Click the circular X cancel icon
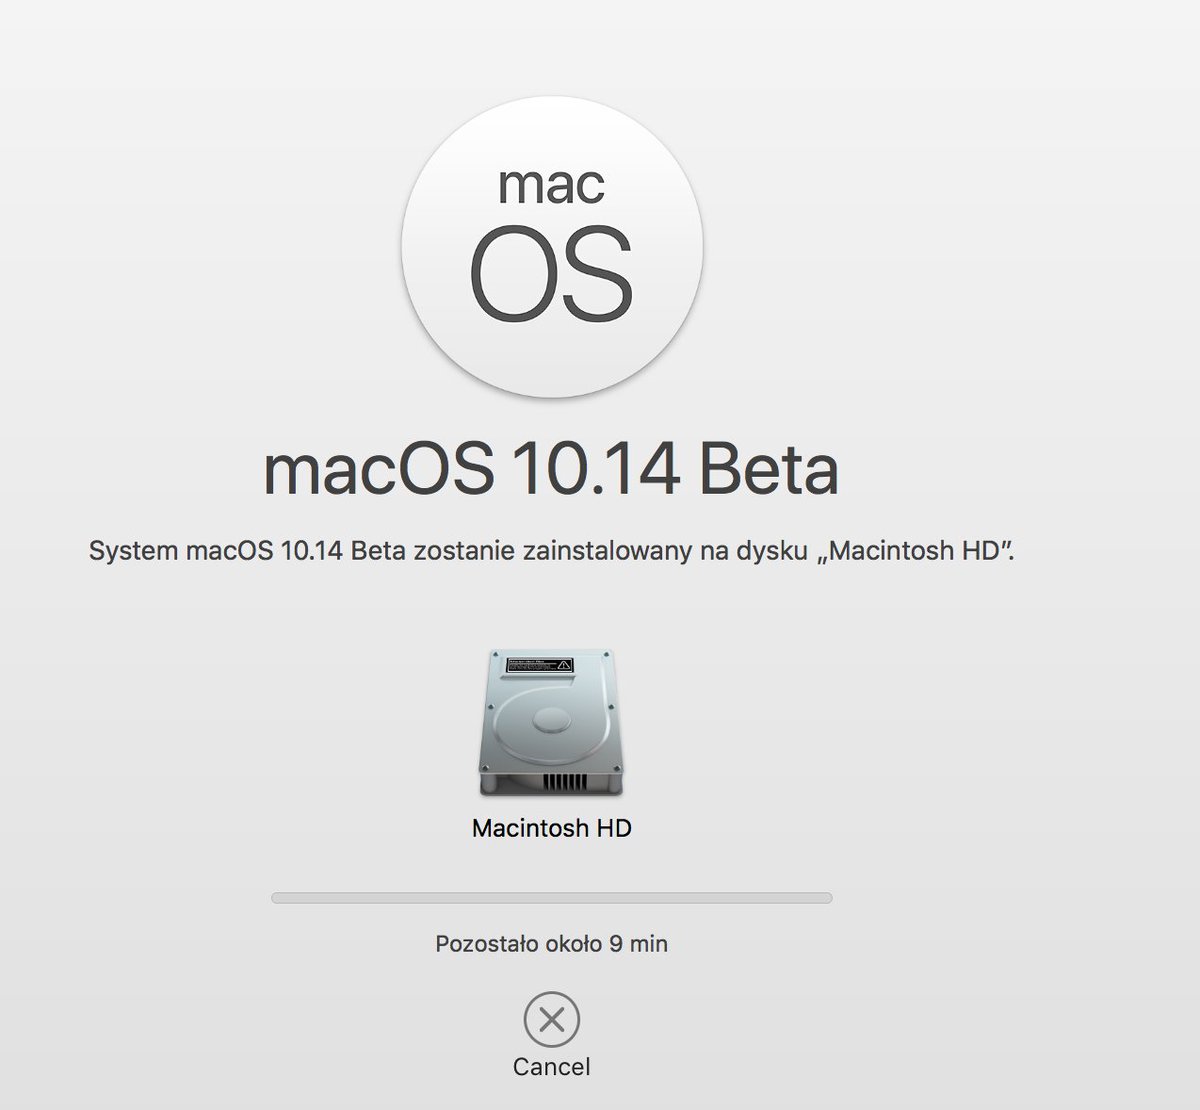Viewport: 1200px width, 1110px height. coord(552,1020)
